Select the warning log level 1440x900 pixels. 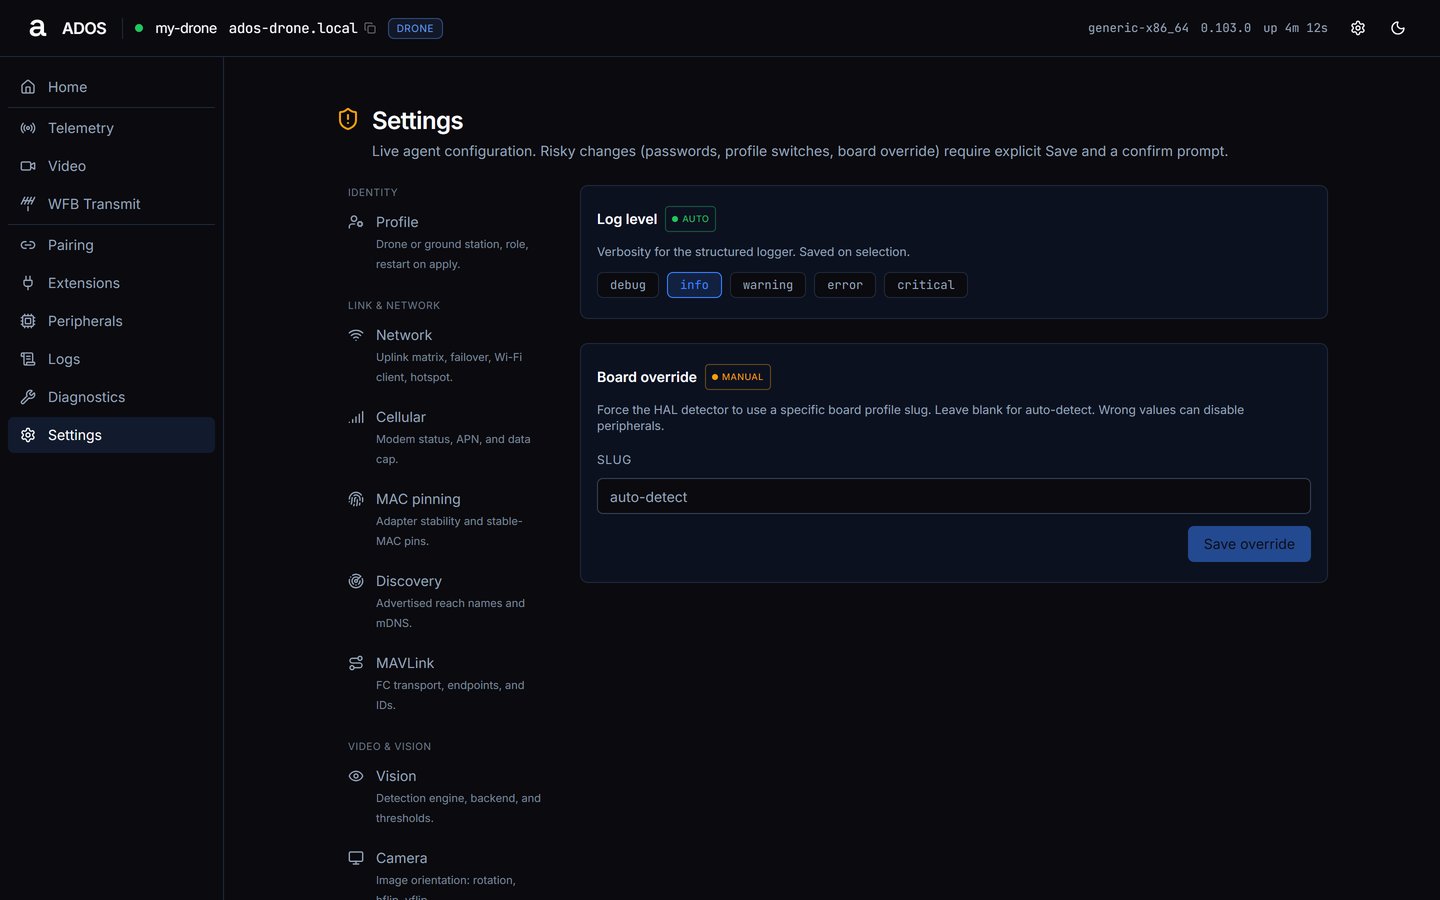[x=768, y=285]
